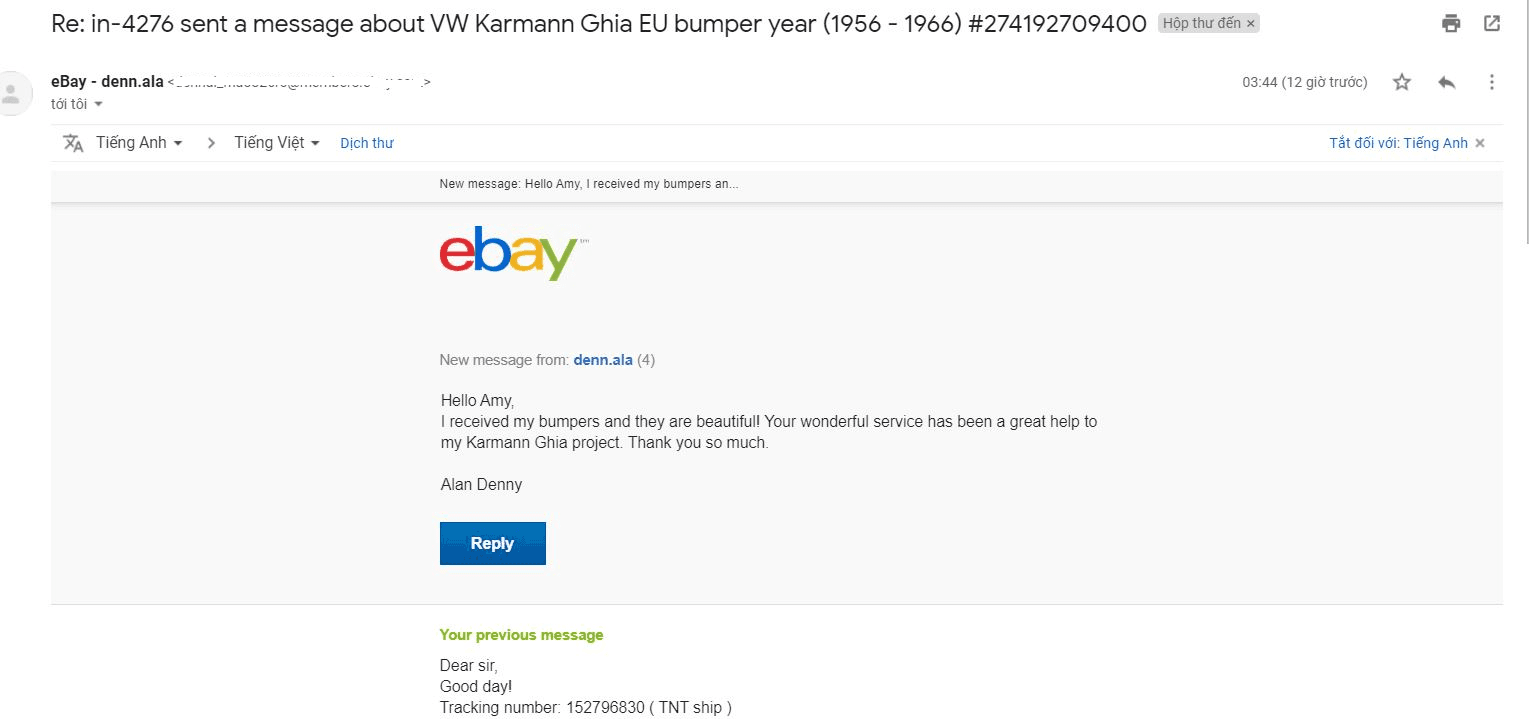
Task: Click the Dịch thư translate link
Action: click(x=367, y=143)
